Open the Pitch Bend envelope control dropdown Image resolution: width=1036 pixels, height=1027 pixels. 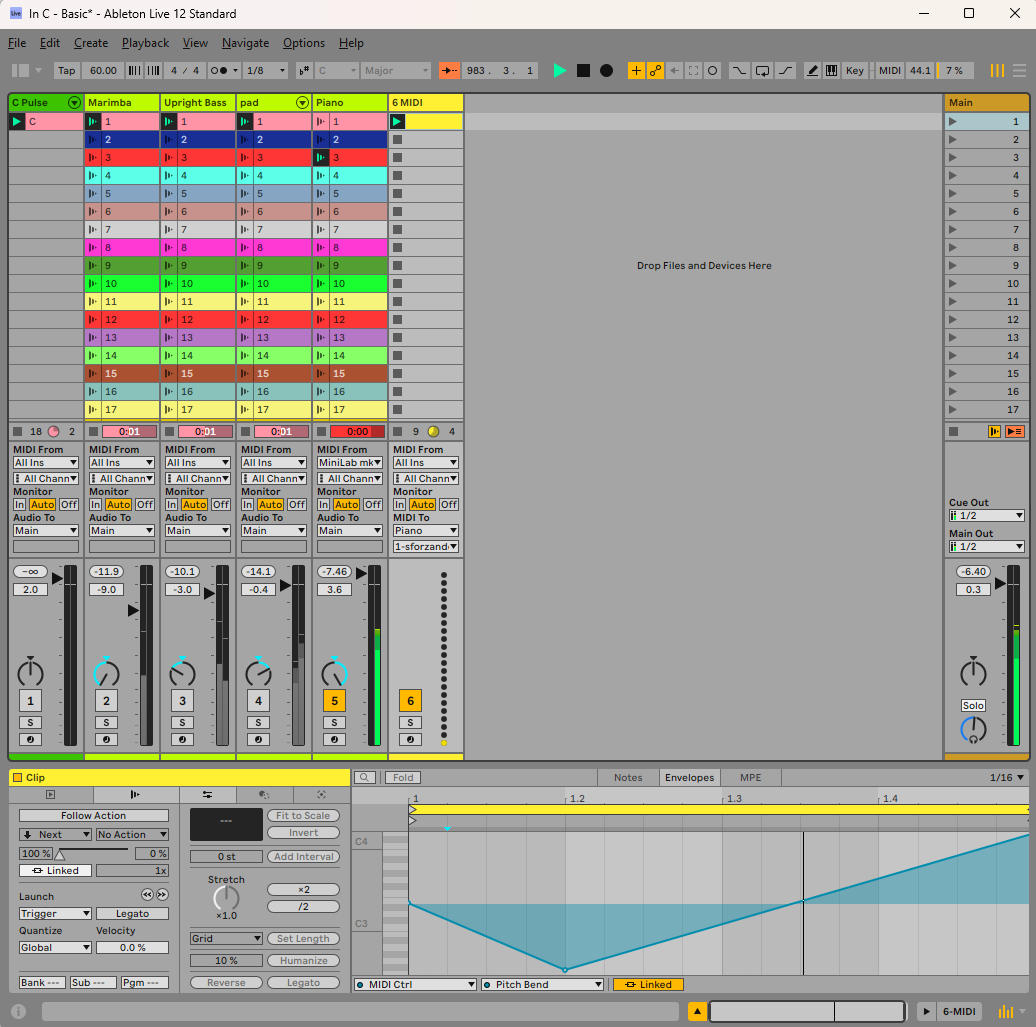[x=542, y=985]
